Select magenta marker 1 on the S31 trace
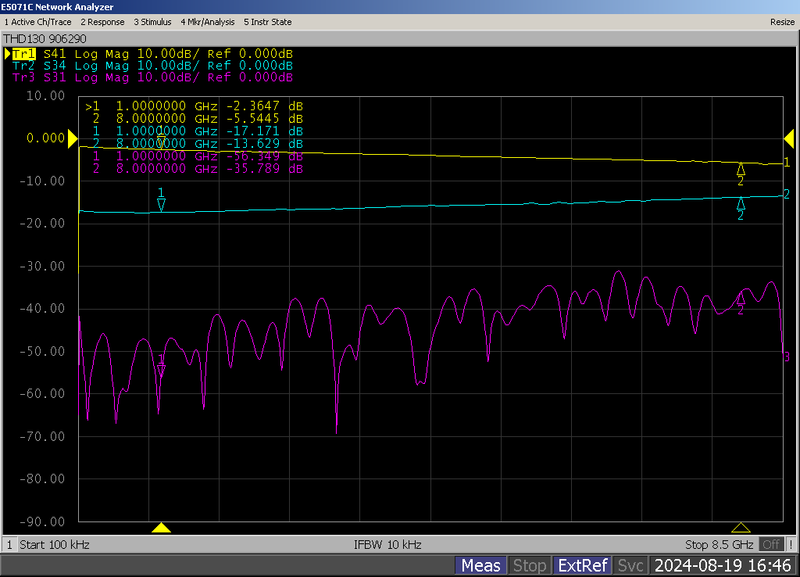Viewport: 800px width, 577px height. (x=161, y=370)
